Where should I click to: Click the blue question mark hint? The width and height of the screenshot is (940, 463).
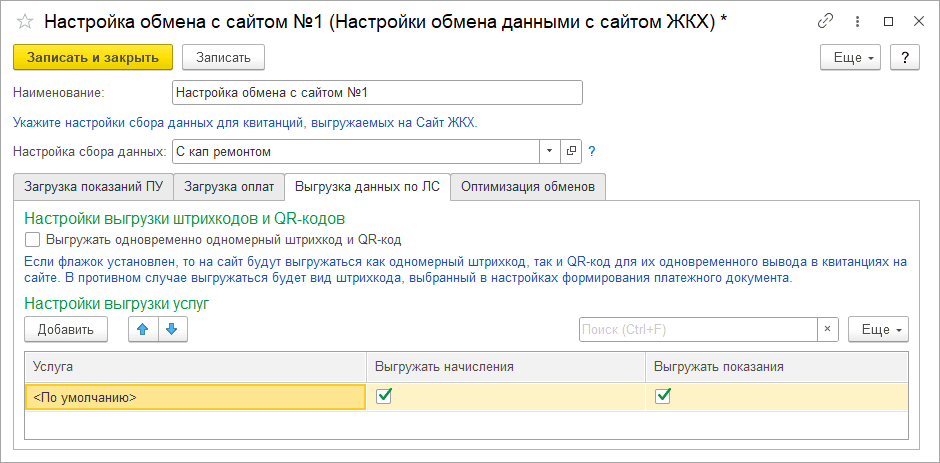point(591,152)
